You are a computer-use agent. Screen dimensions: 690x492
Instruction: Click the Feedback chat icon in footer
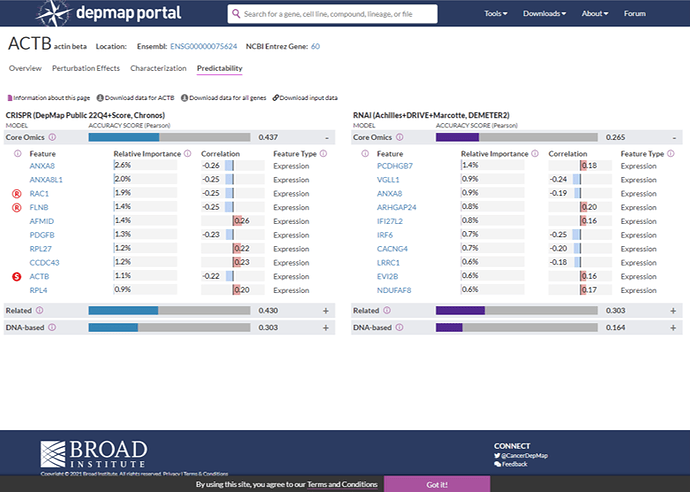point(497,464)
